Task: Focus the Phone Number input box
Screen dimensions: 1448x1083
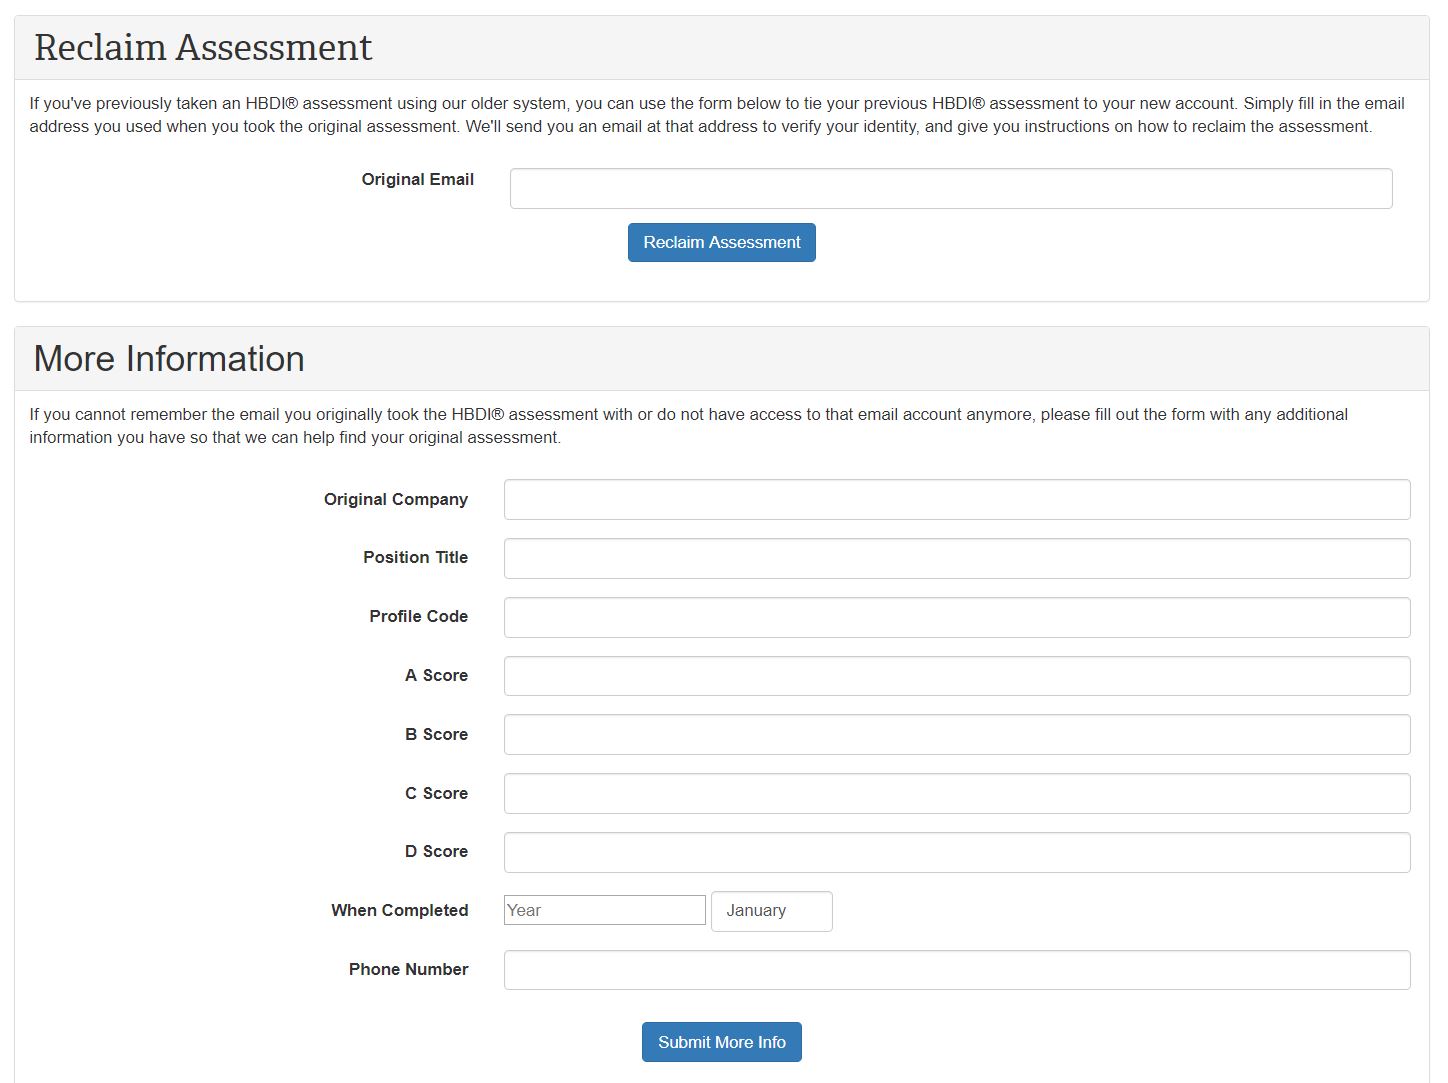Action: pyautogui.click(x=956, y=970)
